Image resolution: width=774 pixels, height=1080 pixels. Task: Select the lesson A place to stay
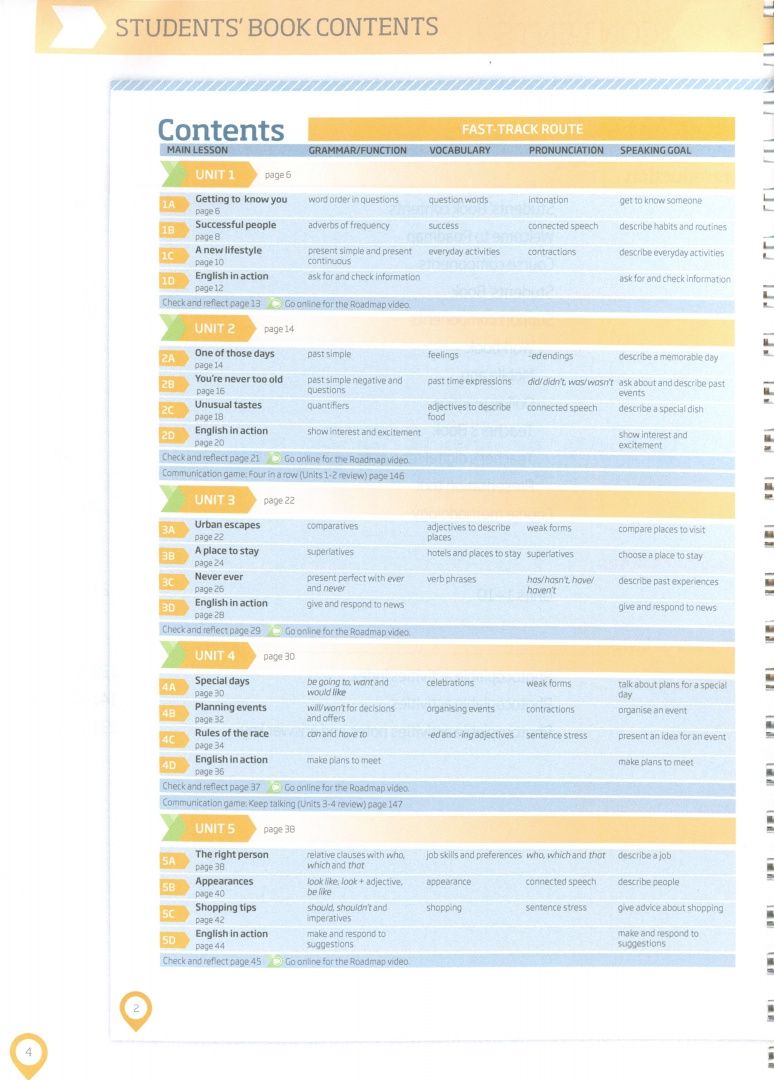(227, 551)
